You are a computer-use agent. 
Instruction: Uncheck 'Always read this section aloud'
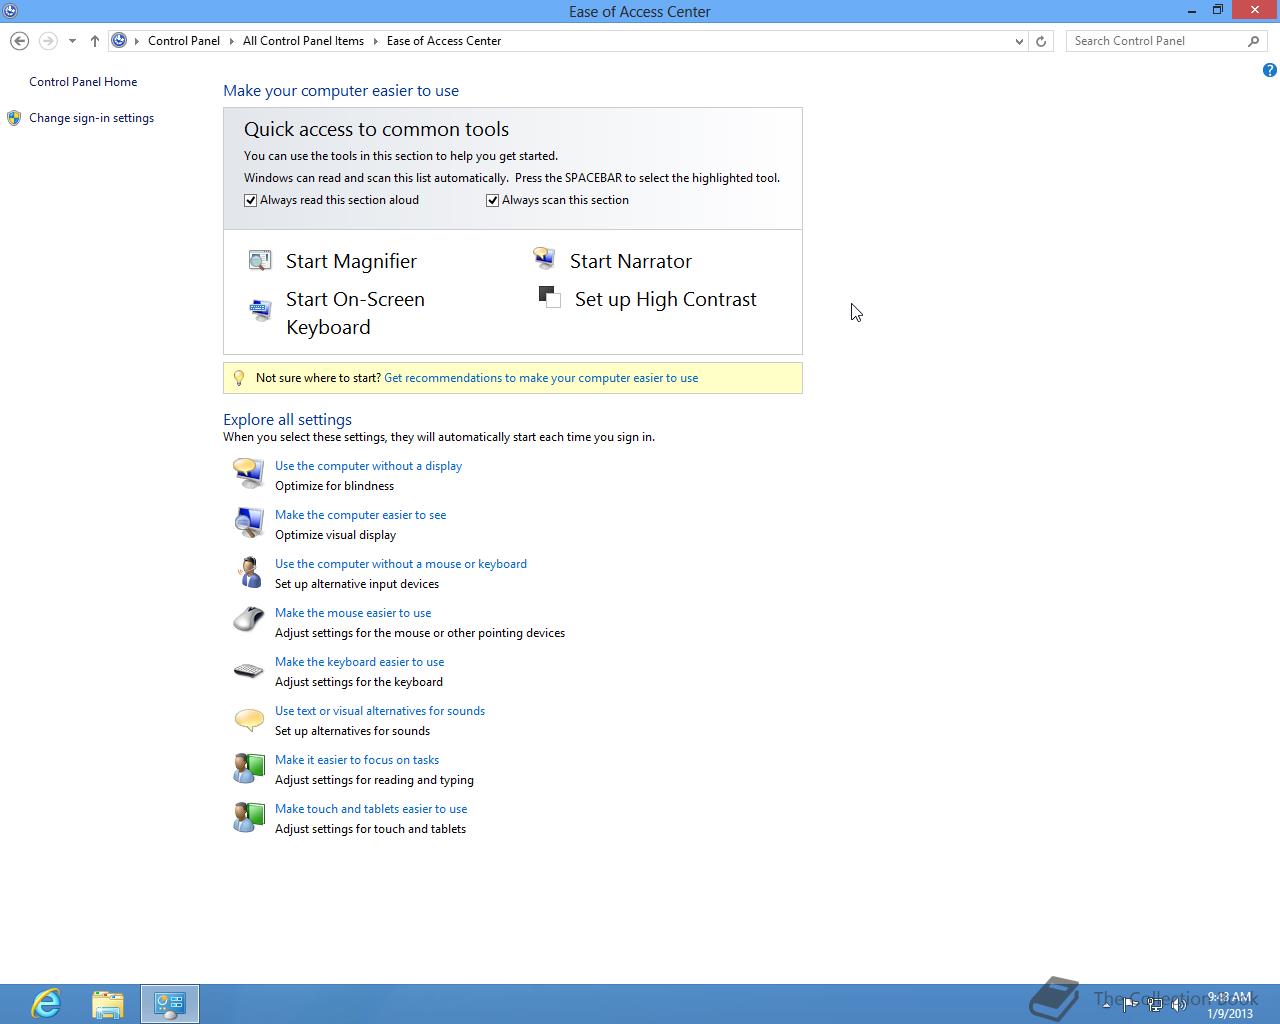[x=251, y=200]
